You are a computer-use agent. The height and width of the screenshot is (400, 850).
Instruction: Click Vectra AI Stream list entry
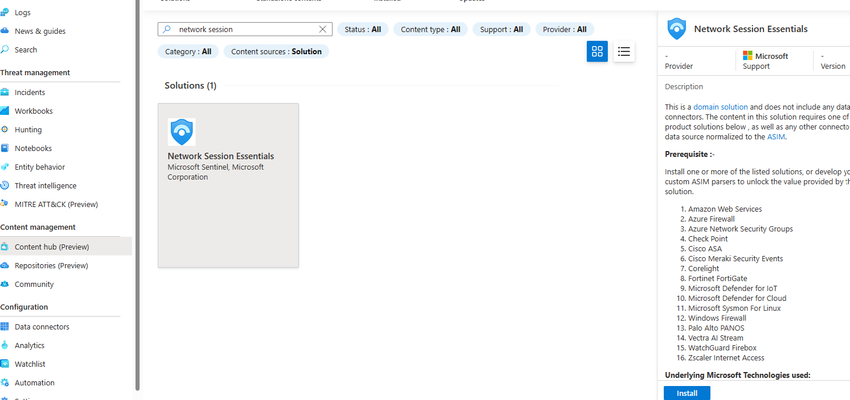pyautogui.click(x=716, y=338)
